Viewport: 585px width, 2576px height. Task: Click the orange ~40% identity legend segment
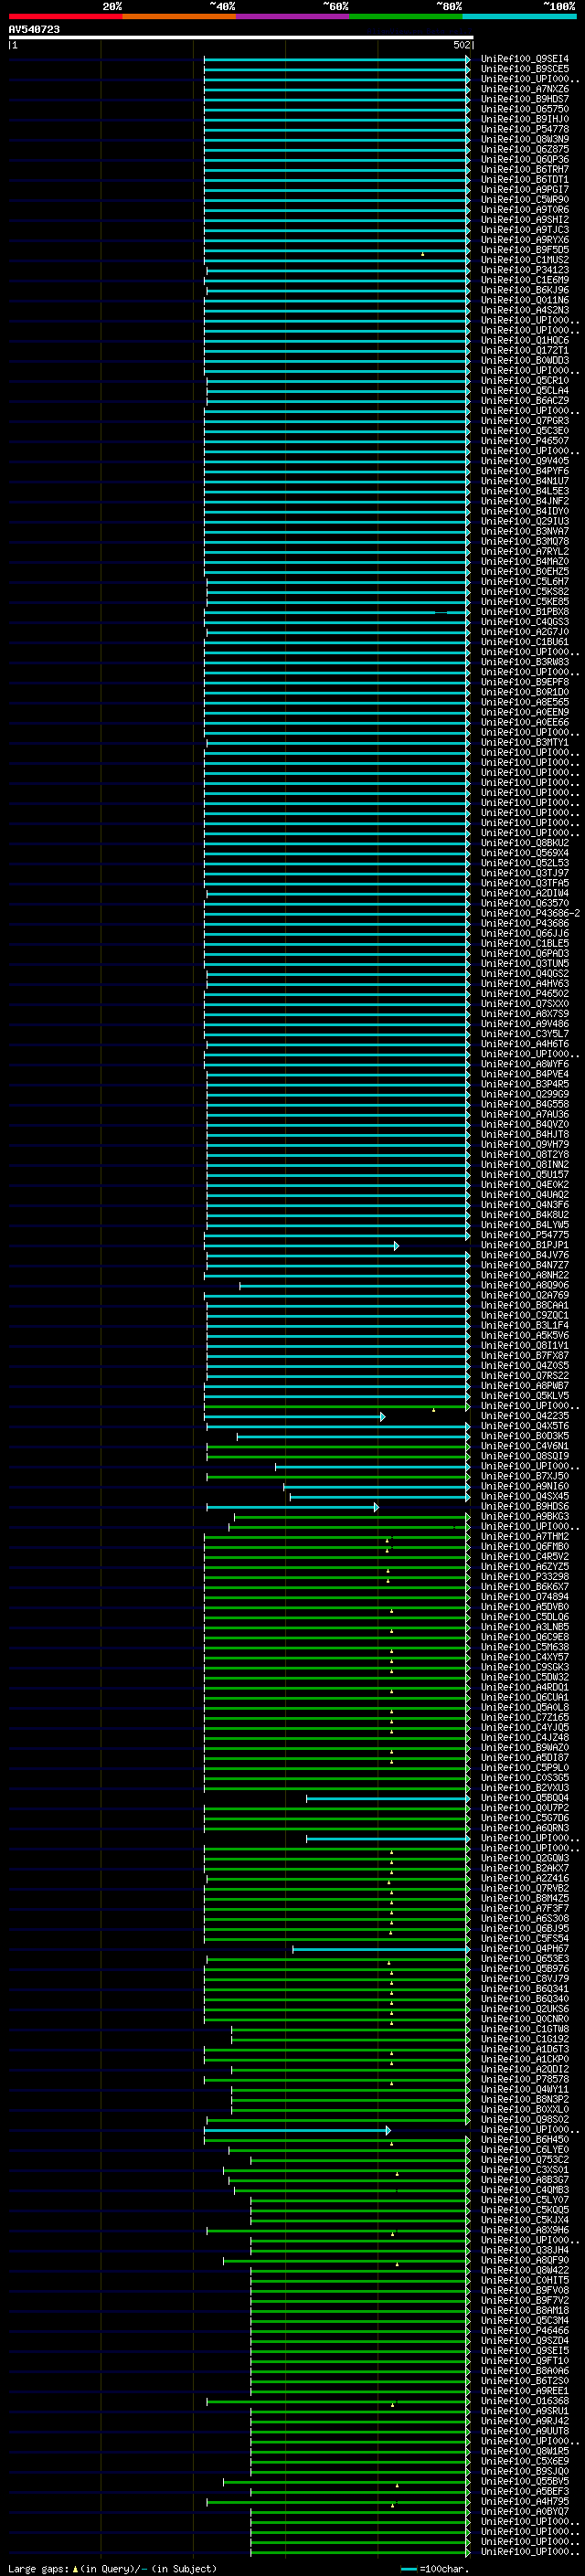pos(179,16)
